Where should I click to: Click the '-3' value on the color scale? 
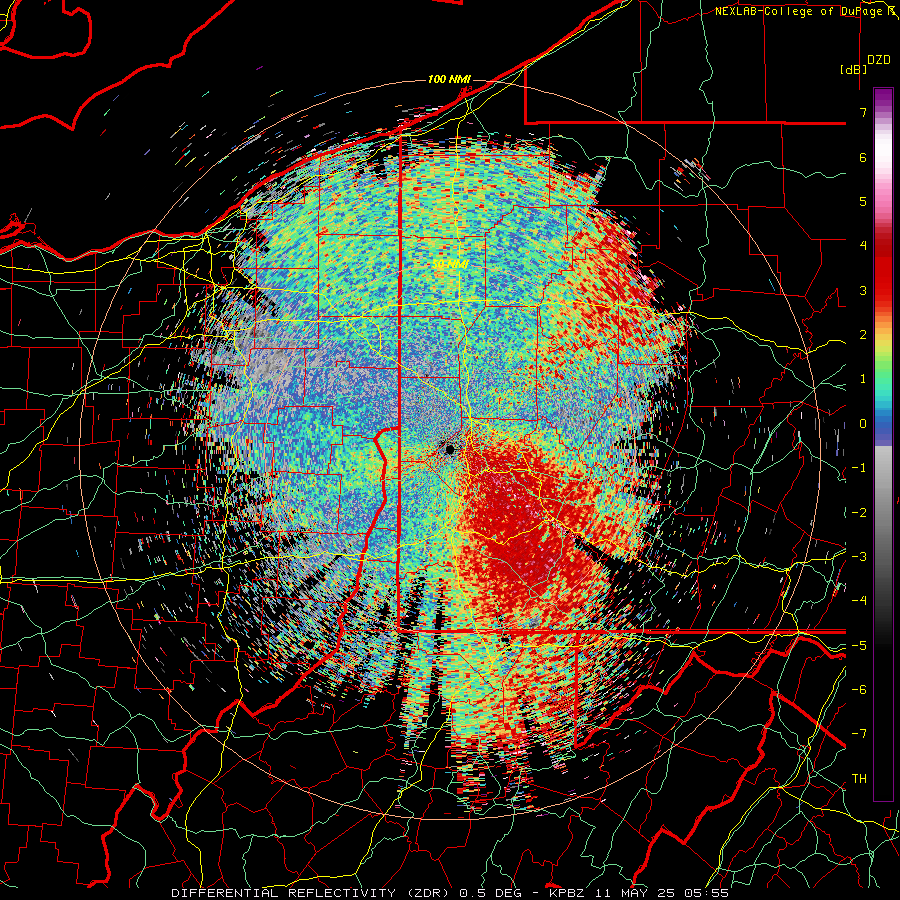[859, 557]
